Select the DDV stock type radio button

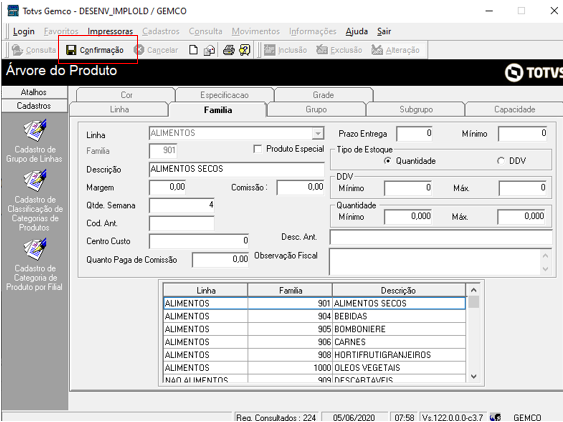pos(501,161)
